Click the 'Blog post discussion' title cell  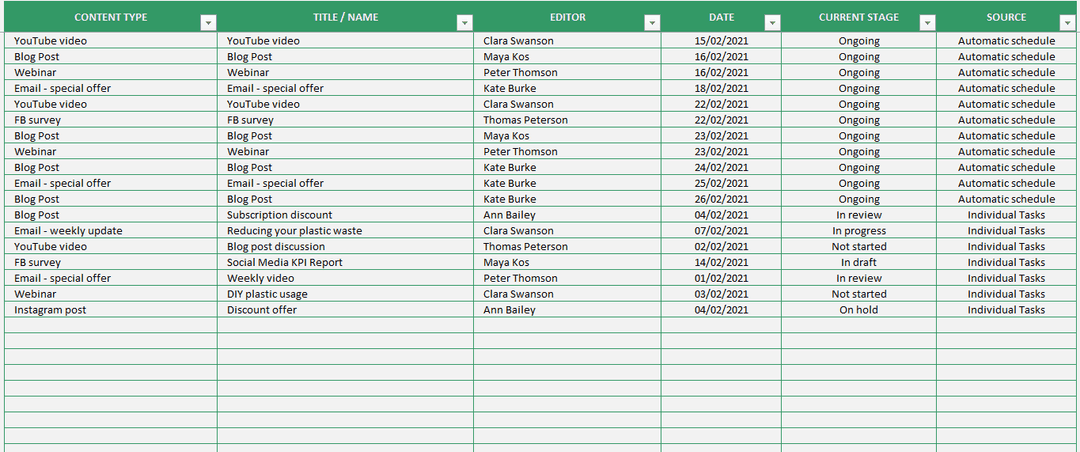coord(276,247)
